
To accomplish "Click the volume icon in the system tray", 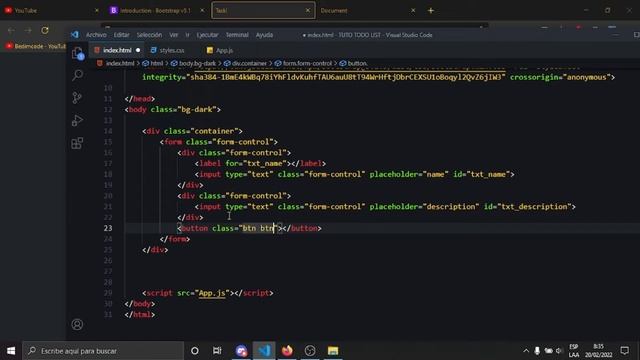I will (559, 351).
